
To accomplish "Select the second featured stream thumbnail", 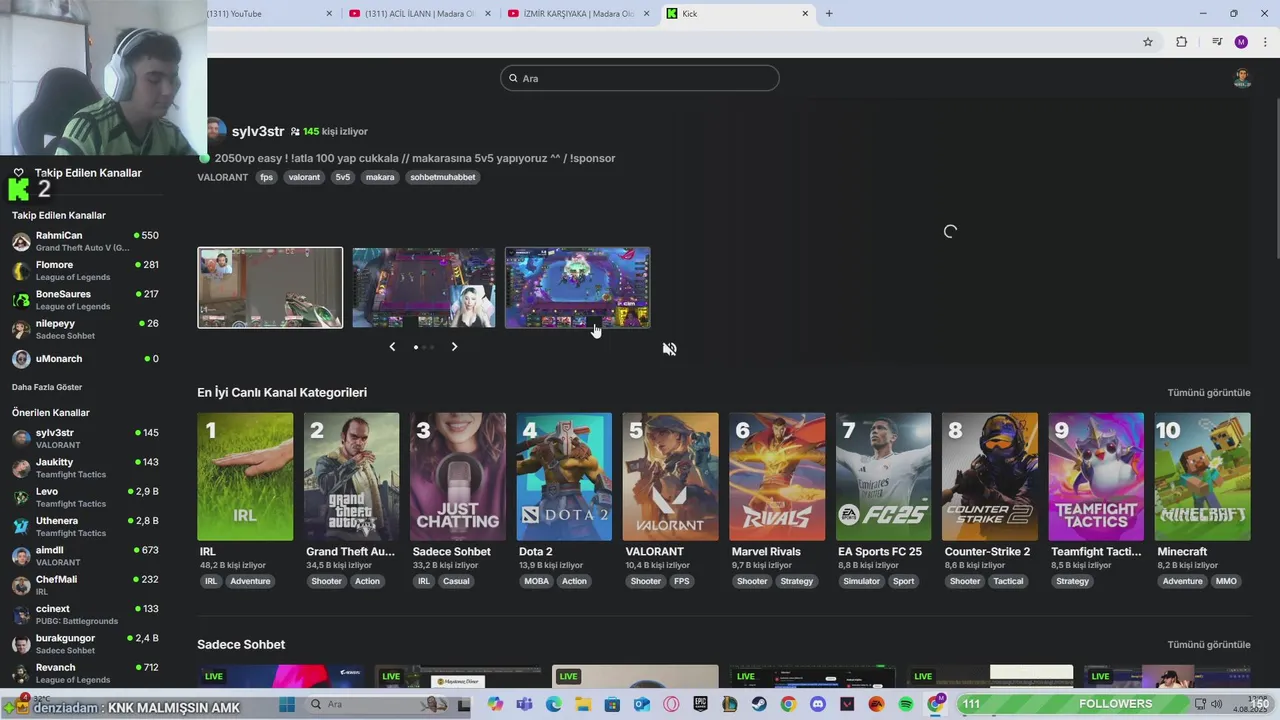I will 424,288.
